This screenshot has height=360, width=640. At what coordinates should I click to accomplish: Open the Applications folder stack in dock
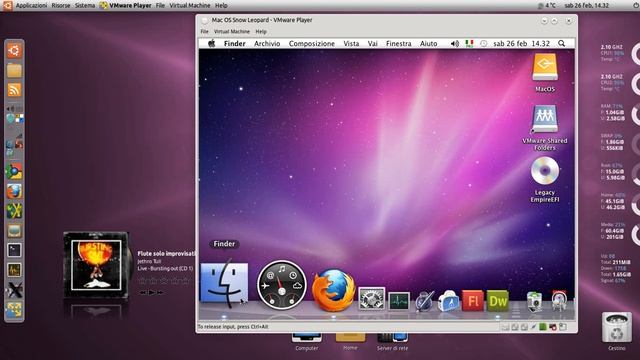(x=448, y=301)
